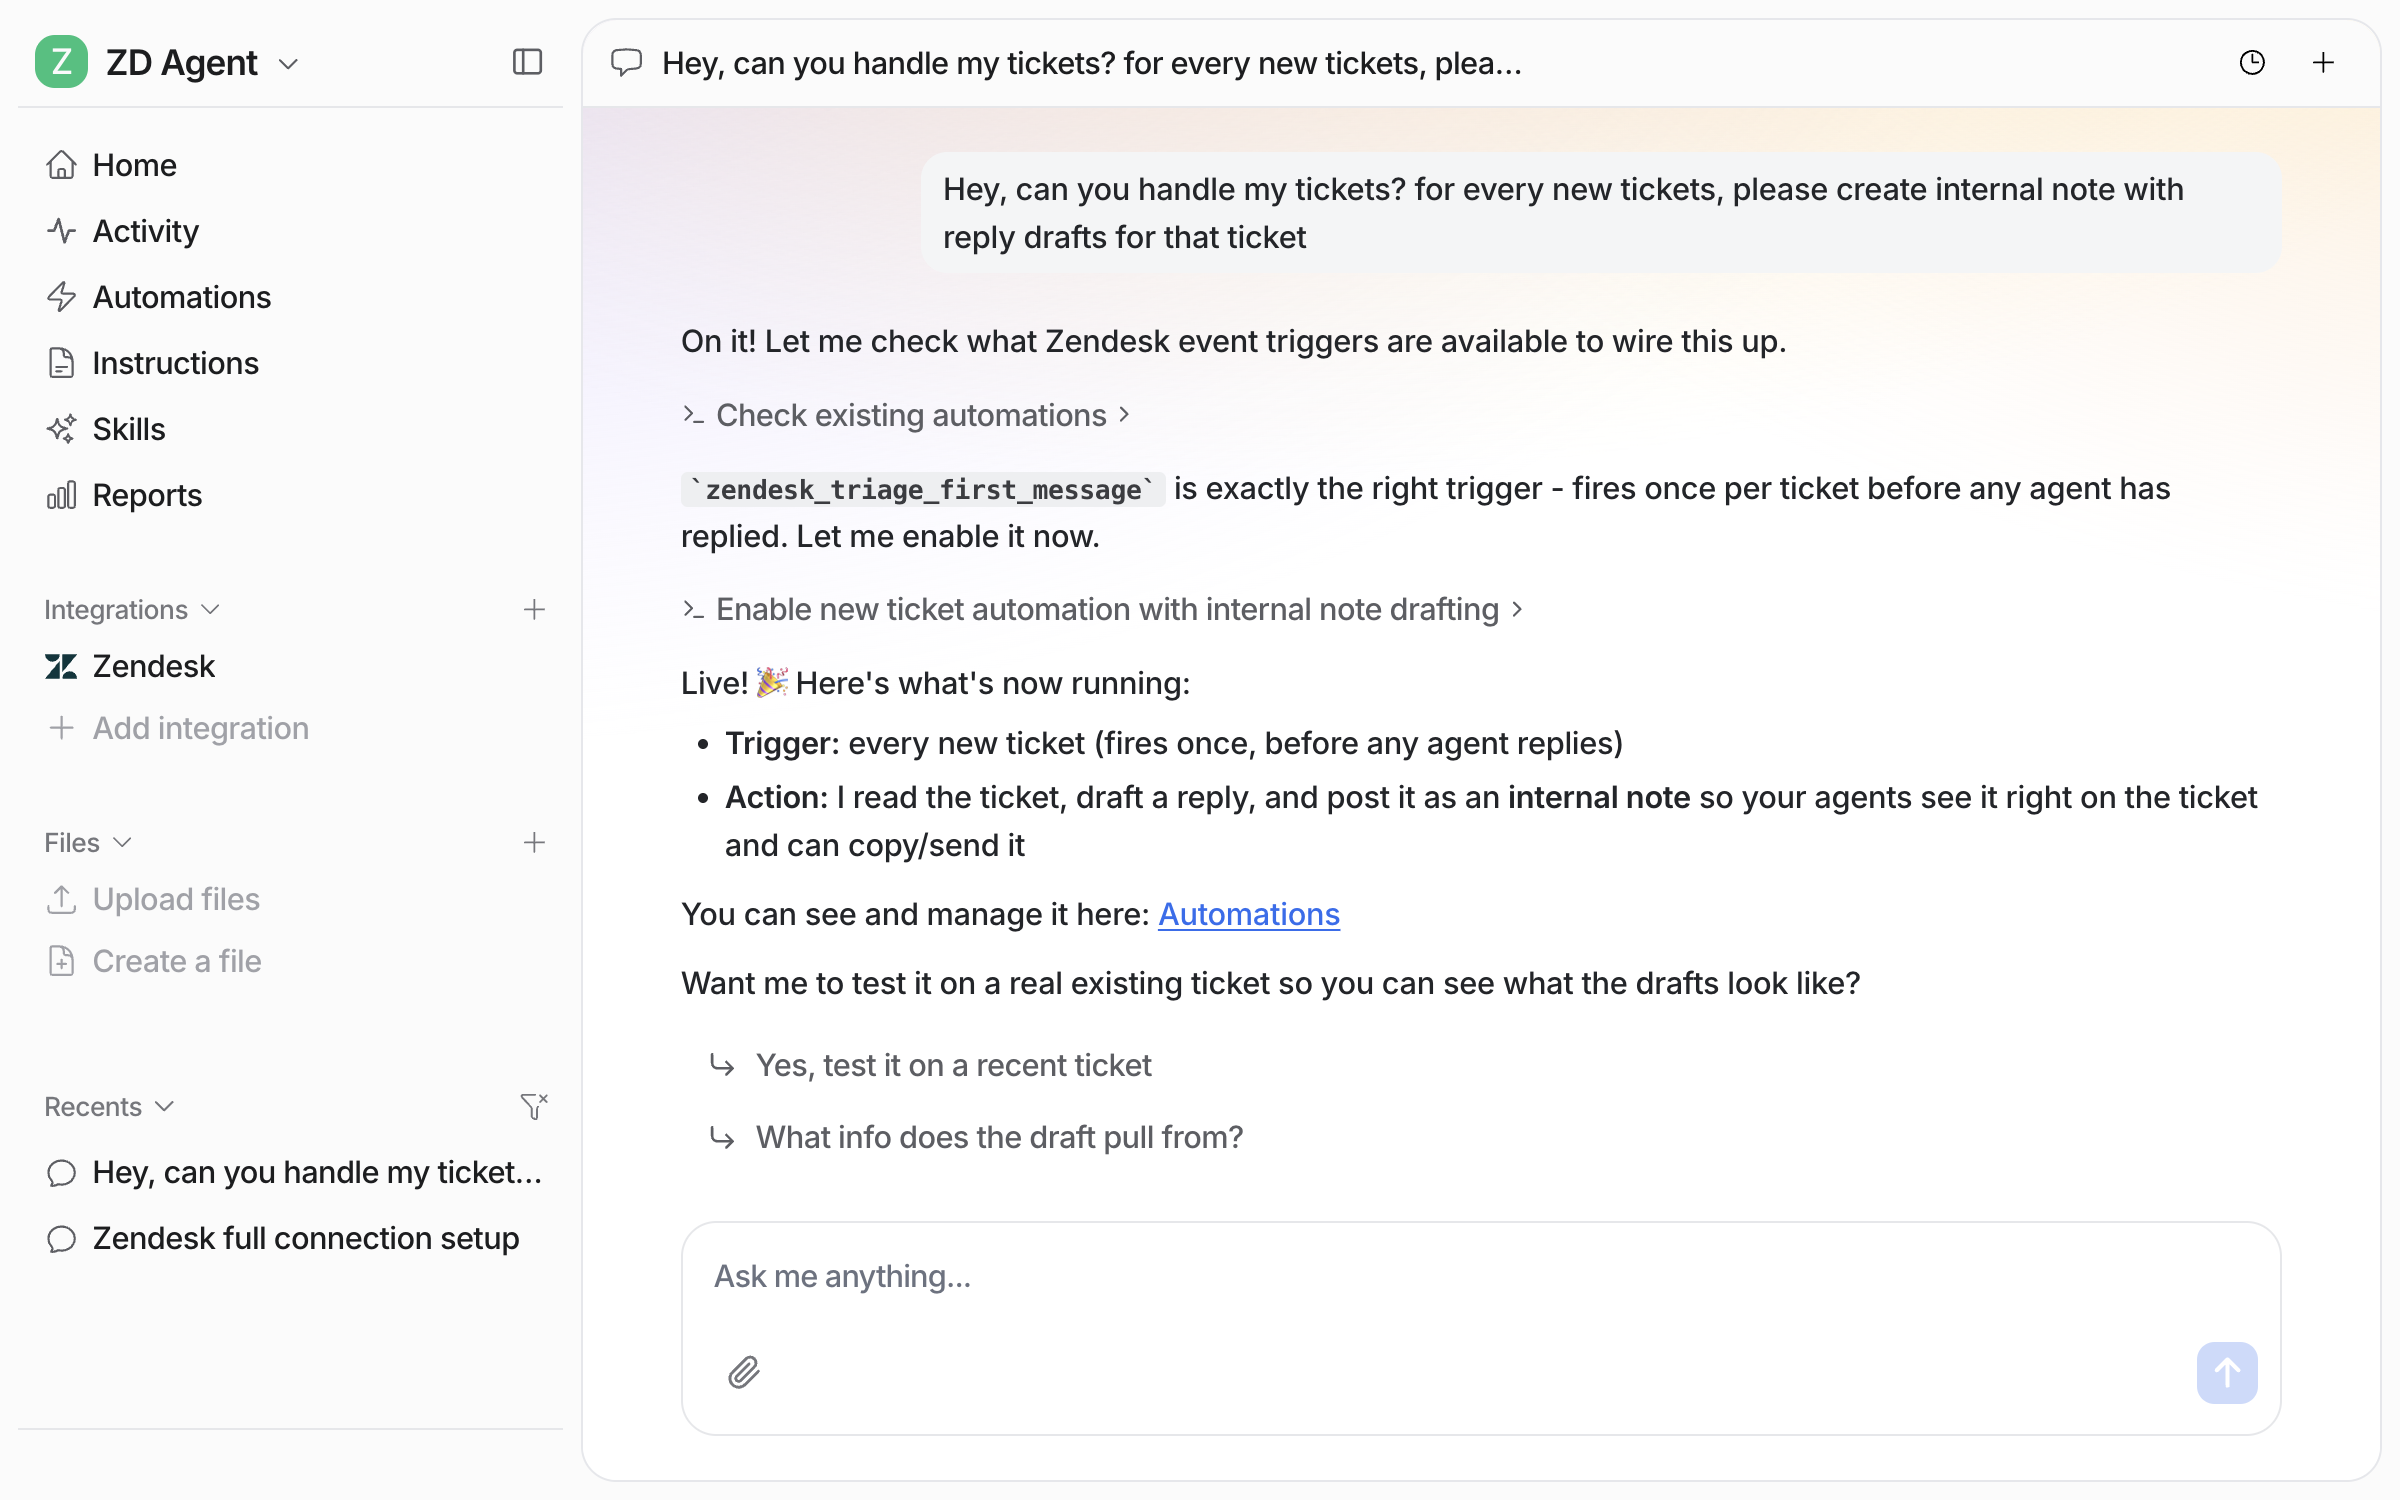Viewport: 2400px width, 1500px height.
Task: Choose 'What info does the draft pull from?'
Action: tap(977, 1137)
